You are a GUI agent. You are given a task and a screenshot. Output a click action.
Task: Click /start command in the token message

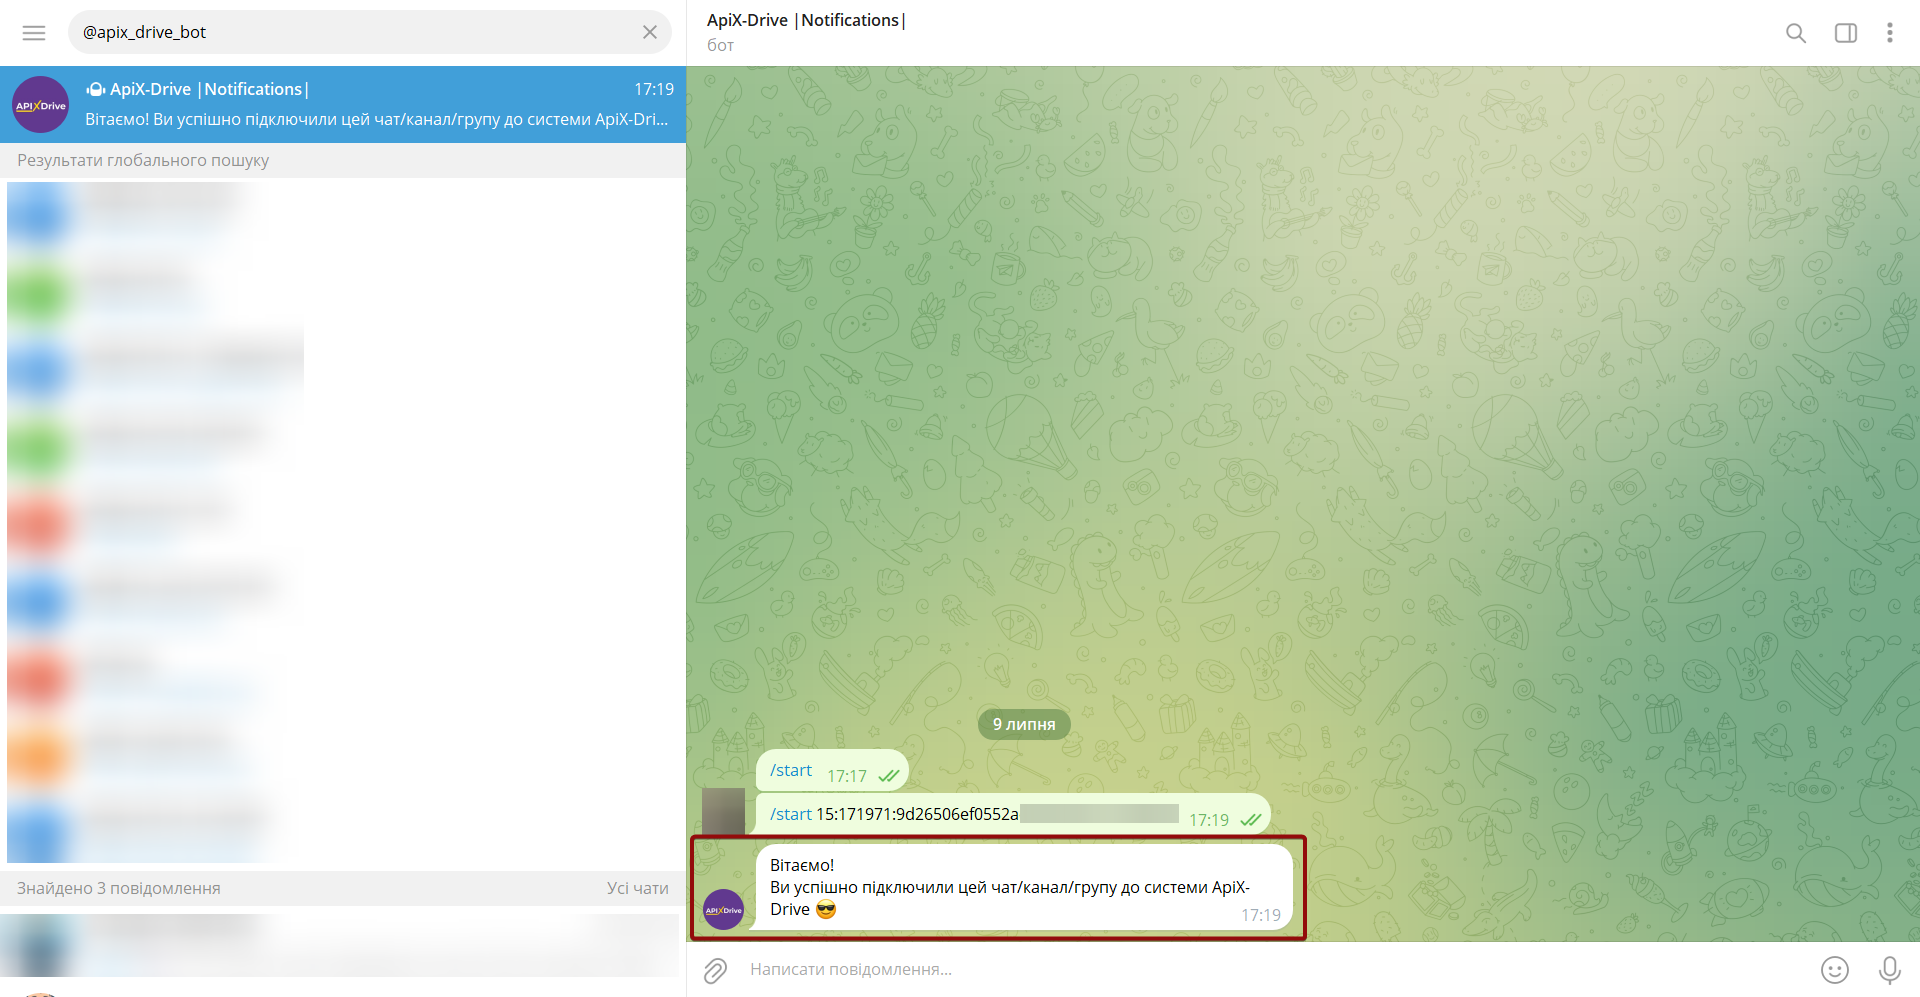(791, 814)
